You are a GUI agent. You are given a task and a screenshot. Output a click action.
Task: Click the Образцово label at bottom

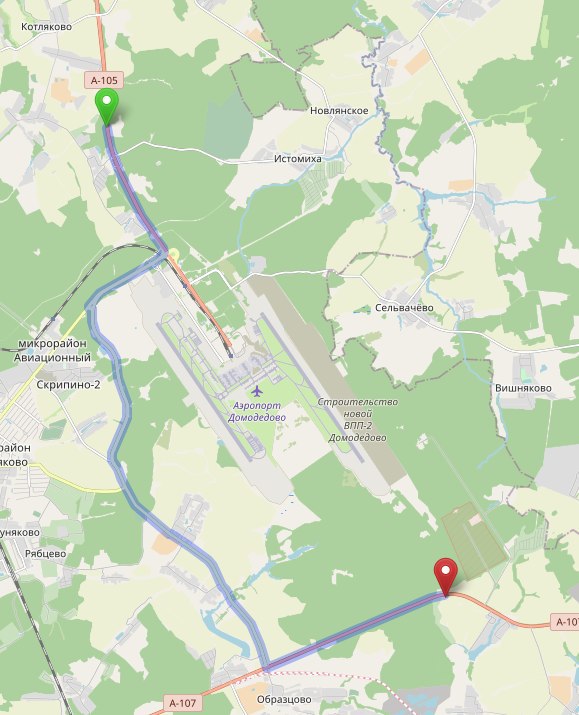(x=284, y=699)
